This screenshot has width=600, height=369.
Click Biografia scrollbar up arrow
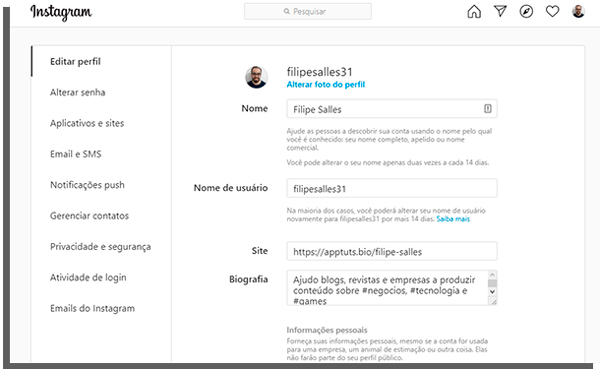coord(492,275)
